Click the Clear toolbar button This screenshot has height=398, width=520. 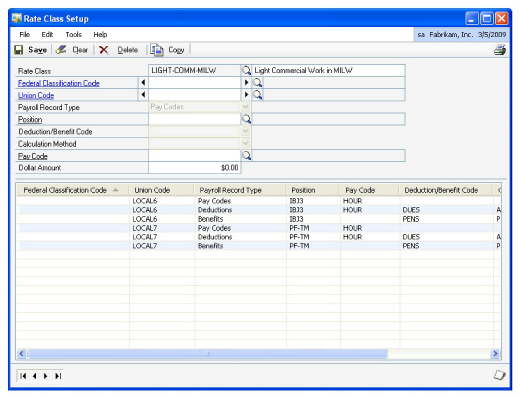(72, 50)
